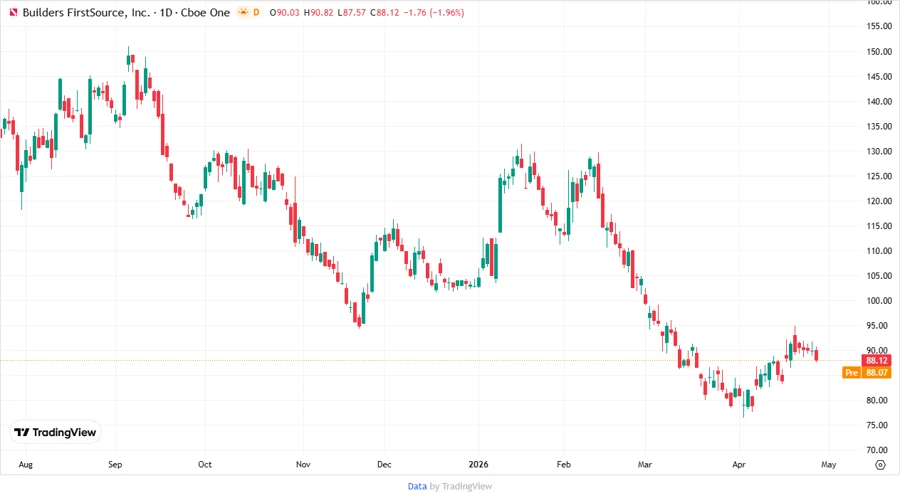Viewport: 900px width, 498px height.
Task: Open chart settings gear icon
Action: tap(880, 465)
